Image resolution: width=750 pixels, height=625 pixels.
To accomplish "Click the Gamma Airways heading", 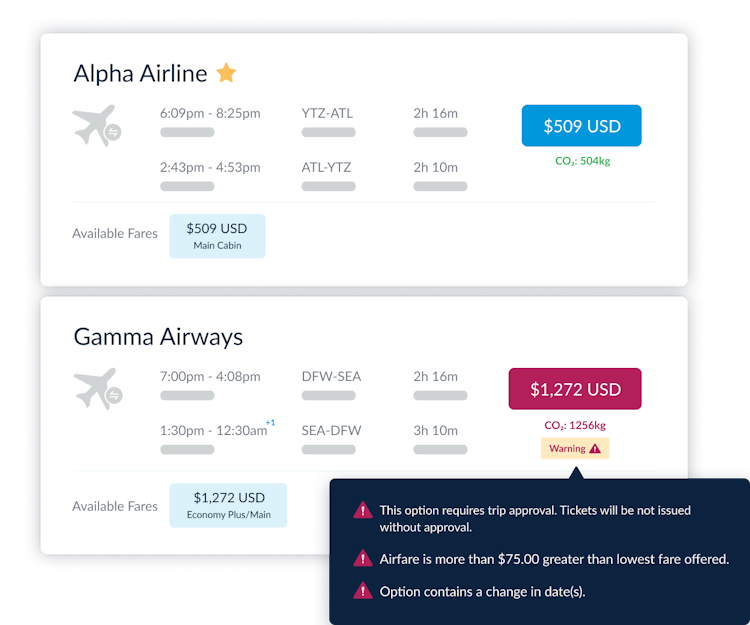I will point(158,337).
